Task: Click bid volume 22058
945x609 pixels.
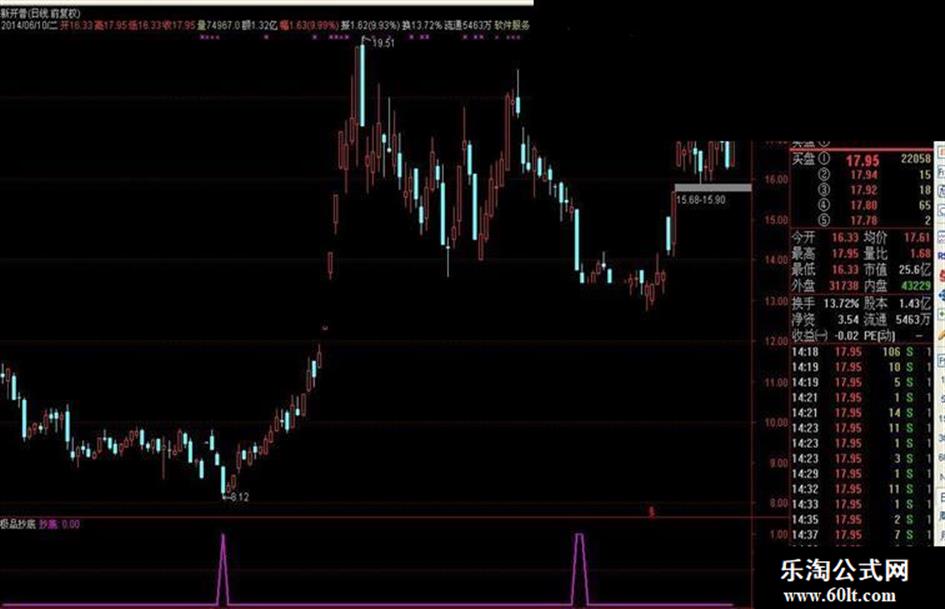Action: (x=916, y=159)
